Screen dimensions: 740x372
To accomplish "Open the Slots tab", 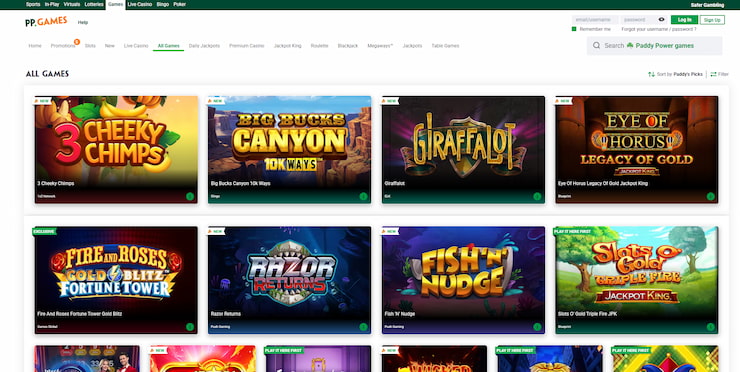I will click(90, 46).
